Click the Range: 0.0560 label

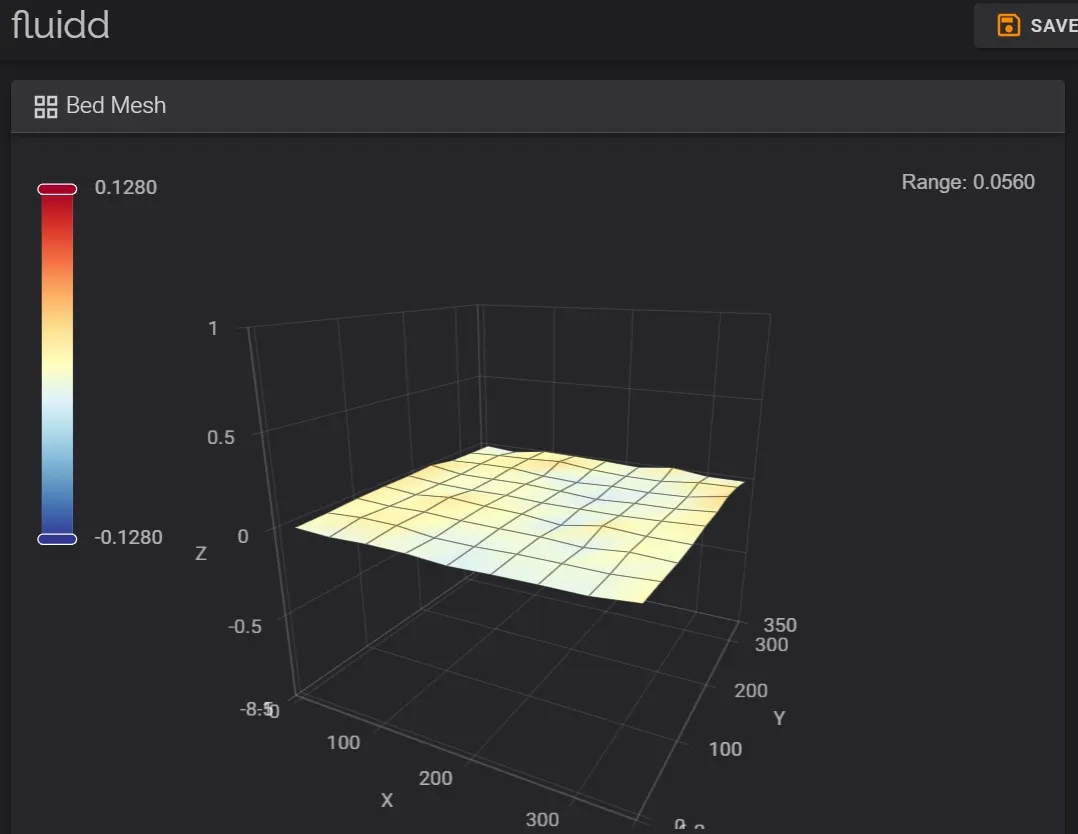click(968, 182)
